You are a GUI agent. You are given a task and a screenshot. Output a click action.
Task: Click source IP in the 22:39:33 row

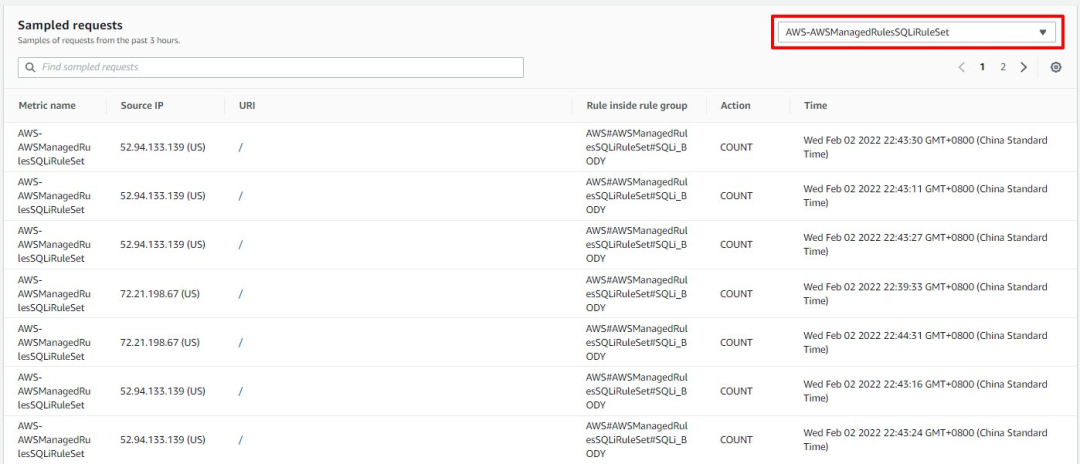click(160, 294)
